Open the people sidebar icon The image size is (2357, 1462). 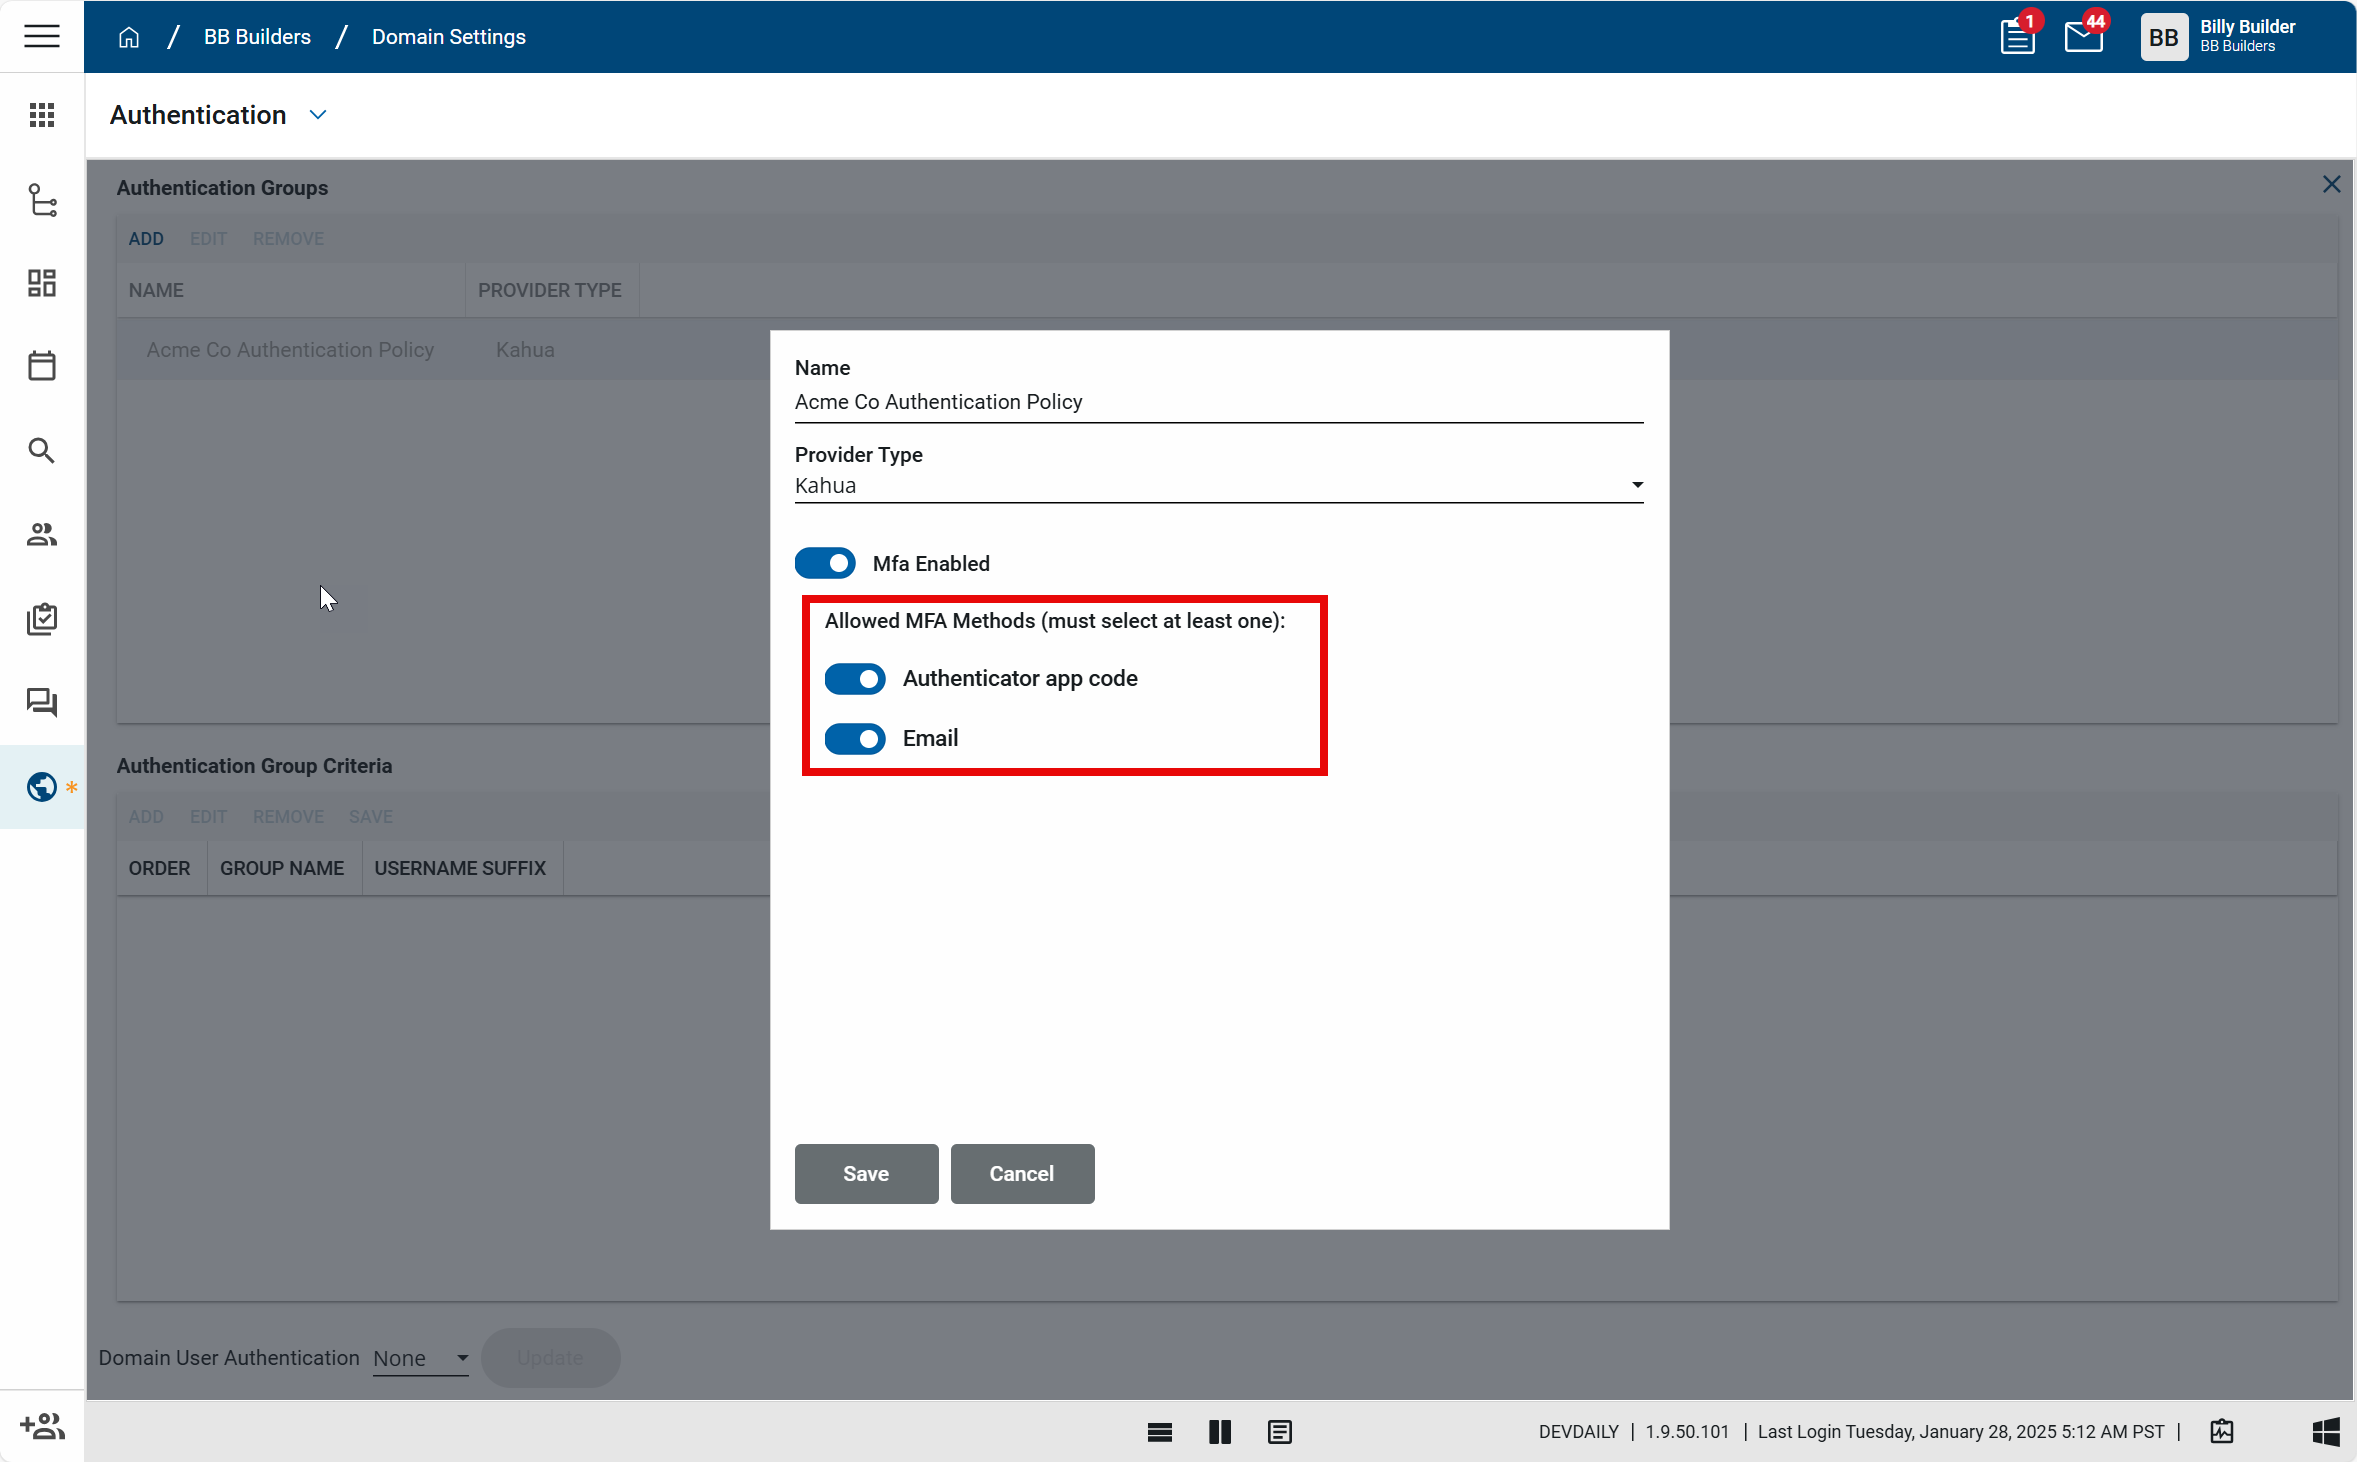point(41,535)
